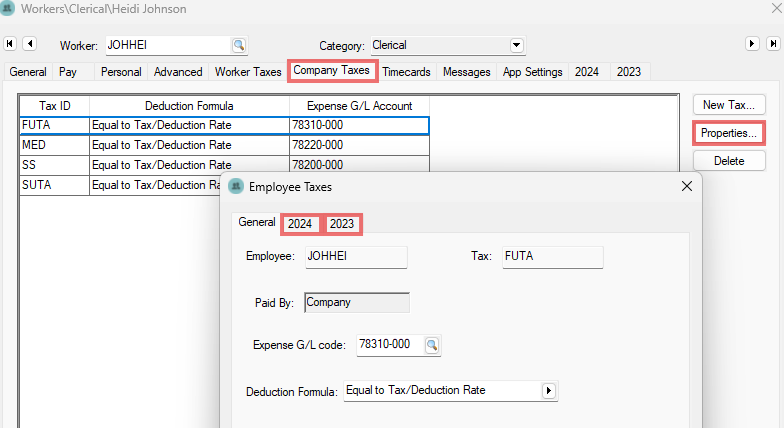Select the Company Taxes tab
Screen dimensions: 784x428
332,70
